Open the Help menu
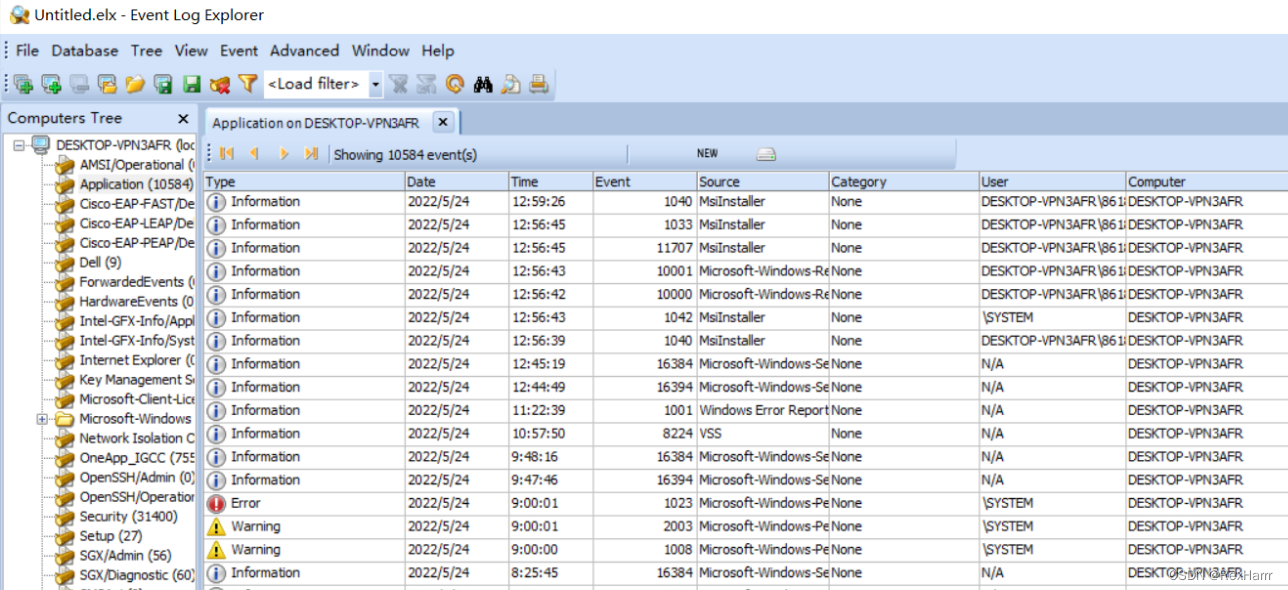This screenshot has width=1288, height=590. pos(438,51)
